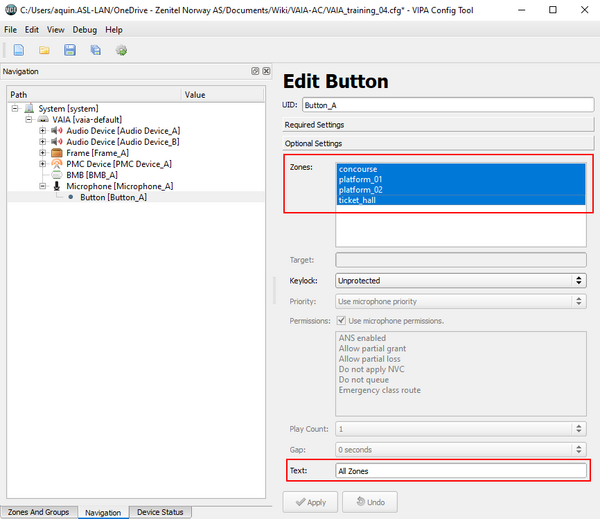Click the Open folder toolbar icon
The width and height of the screenshot is (600, 519).
pos(44,50)
